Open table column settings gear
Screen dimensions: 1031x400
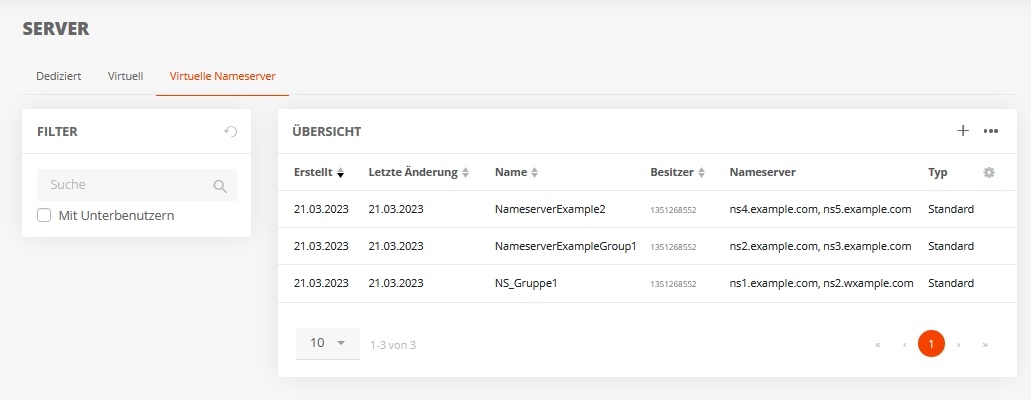(x=989, y=172)
